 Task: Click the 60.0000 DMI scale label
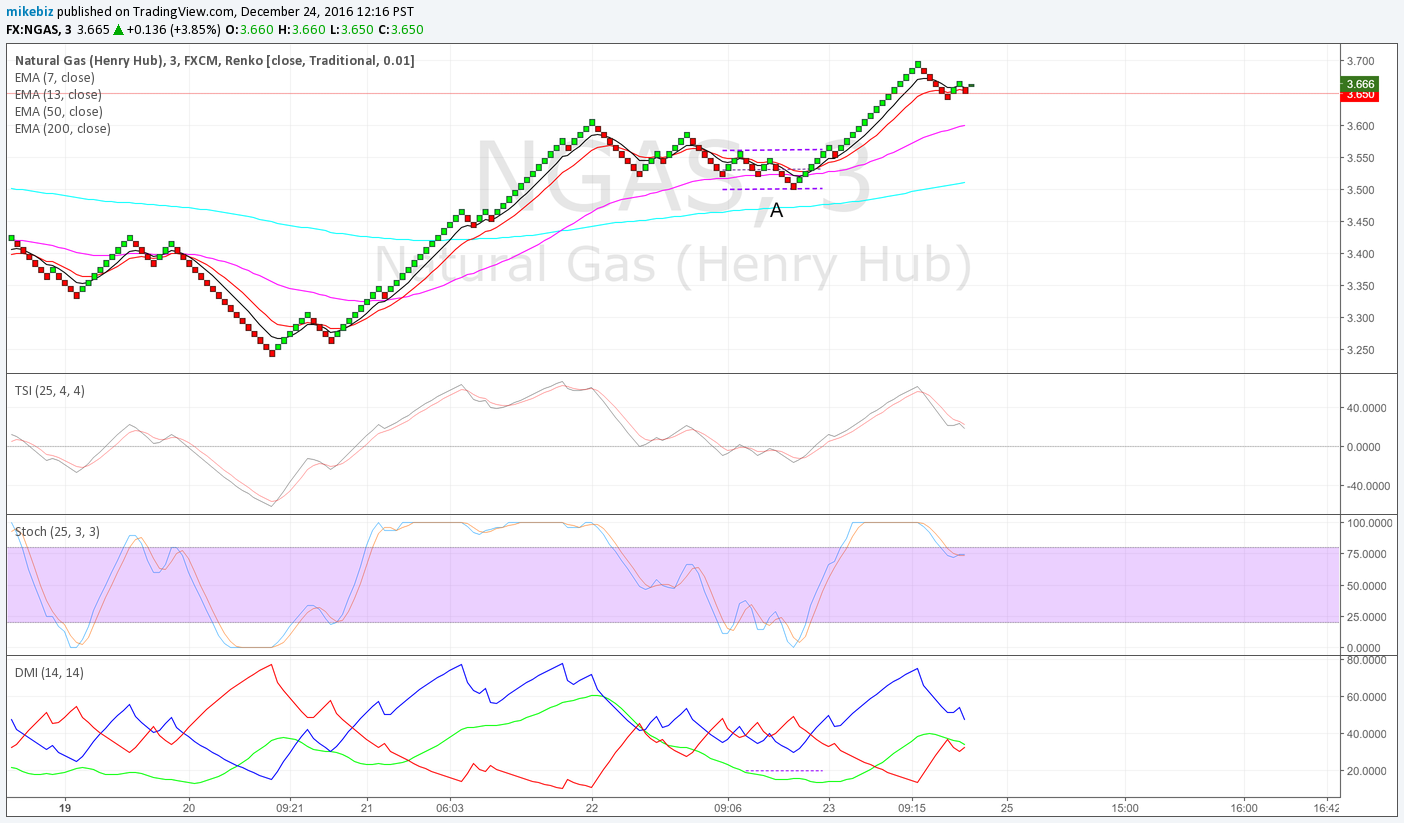(1368, 697)
